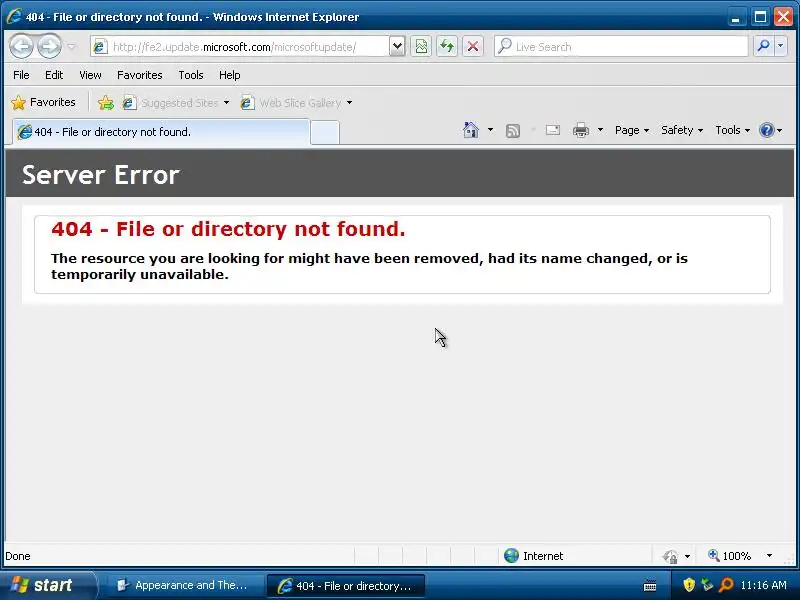Open the Help menu
The height and width of the screenshot is (600, 800).
tap(230, 75)
